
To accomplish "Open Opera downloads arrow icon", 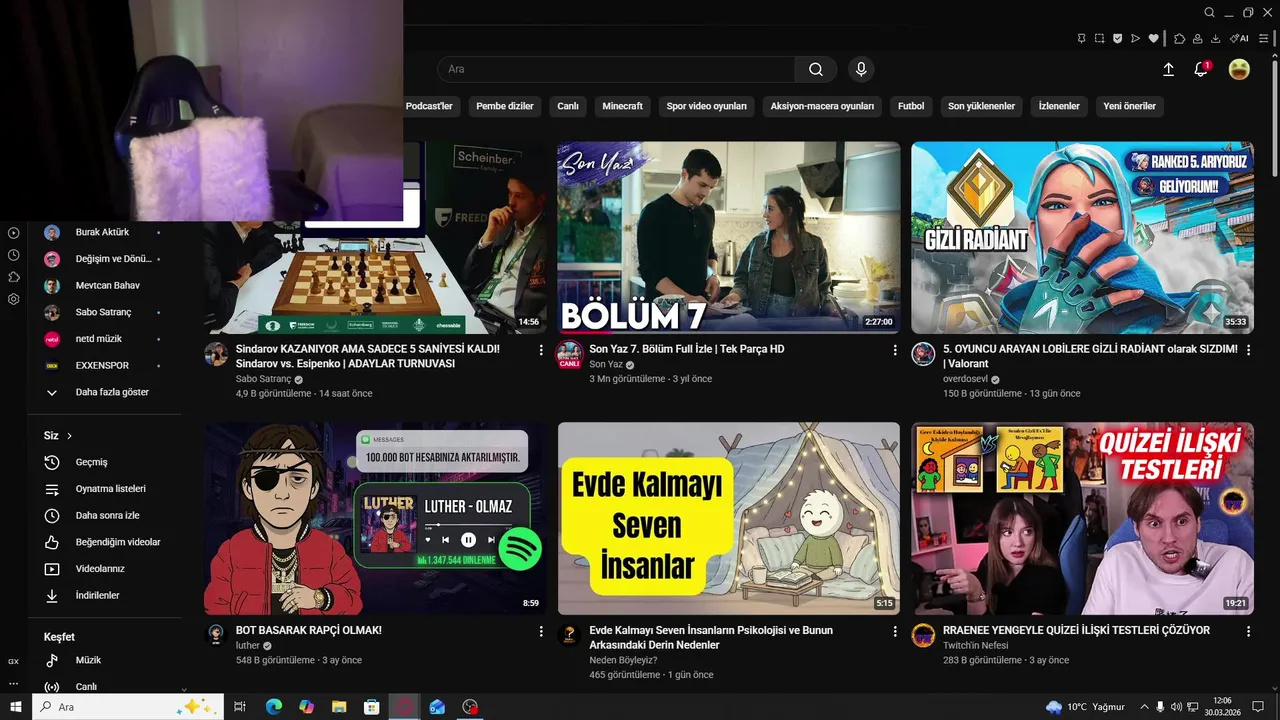I will click(x=1215, y=39).
